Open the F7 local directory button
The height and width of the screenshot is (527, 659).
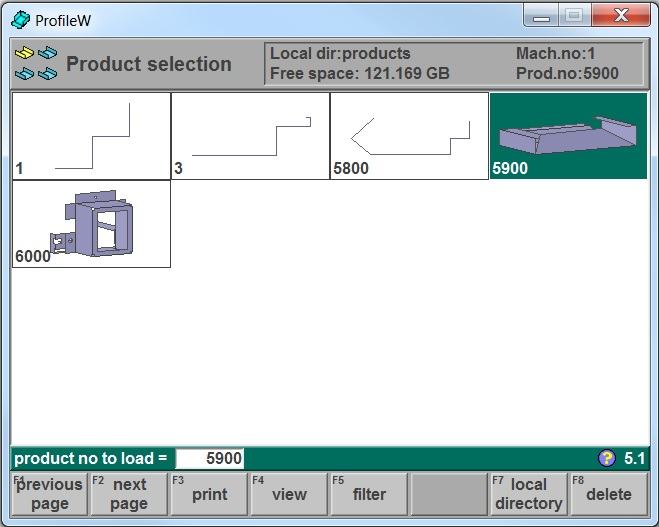click(529, 494)
